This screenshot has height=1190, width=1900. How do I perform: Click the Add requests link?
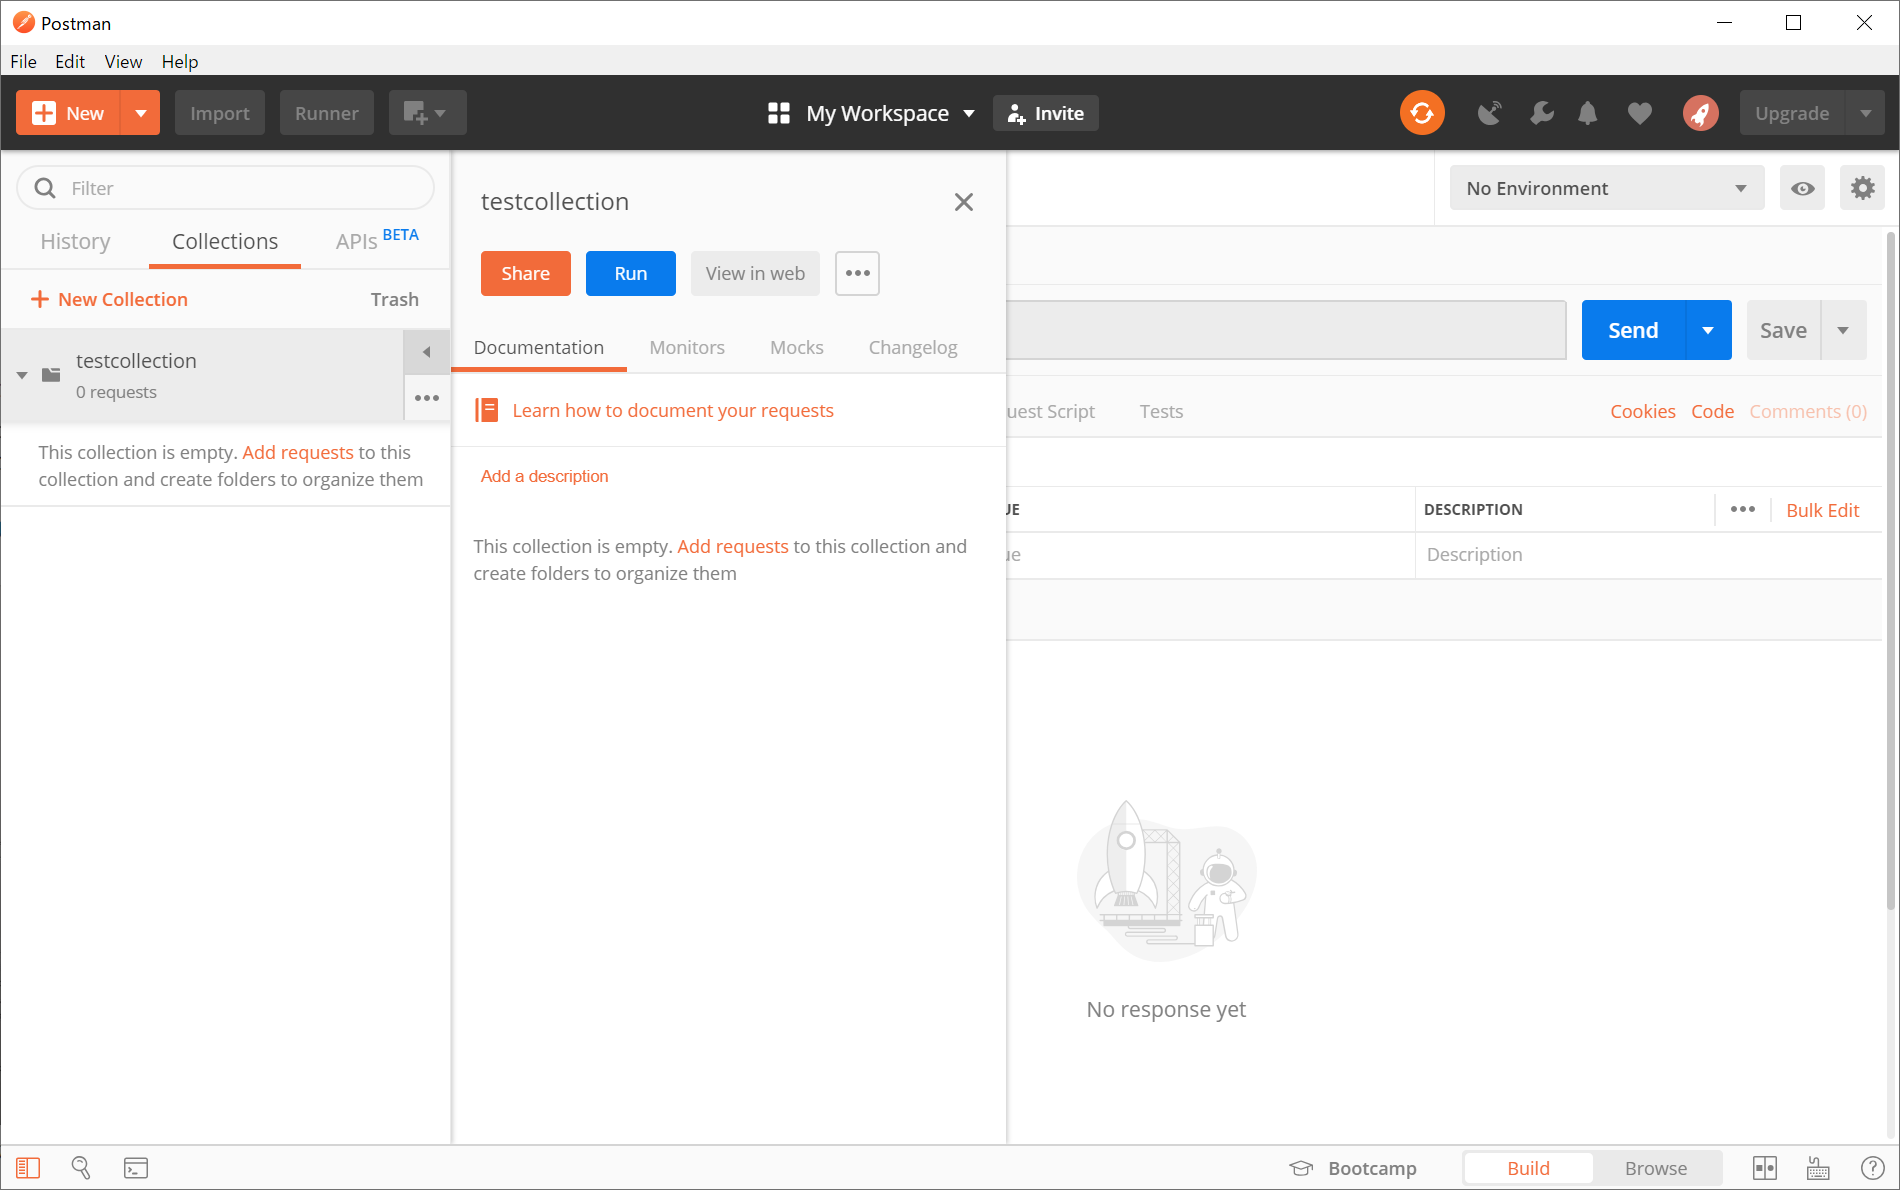[x=733, y=546]
